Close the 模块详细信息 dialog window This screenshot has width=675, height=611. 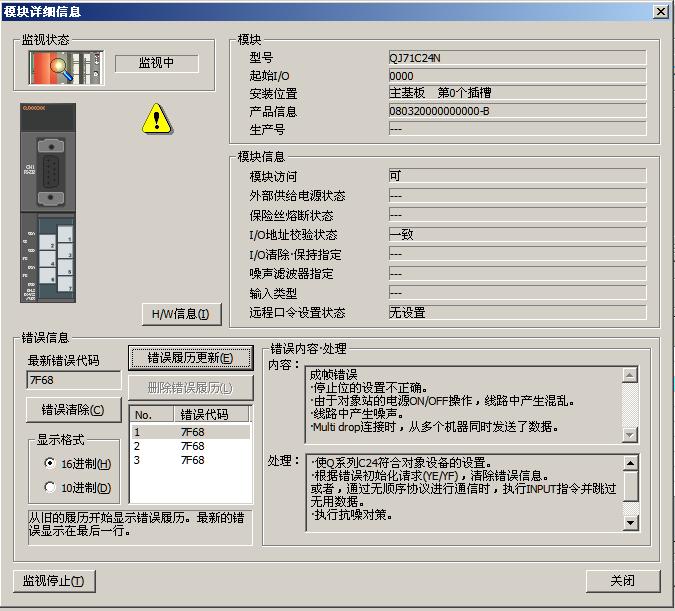660,11
